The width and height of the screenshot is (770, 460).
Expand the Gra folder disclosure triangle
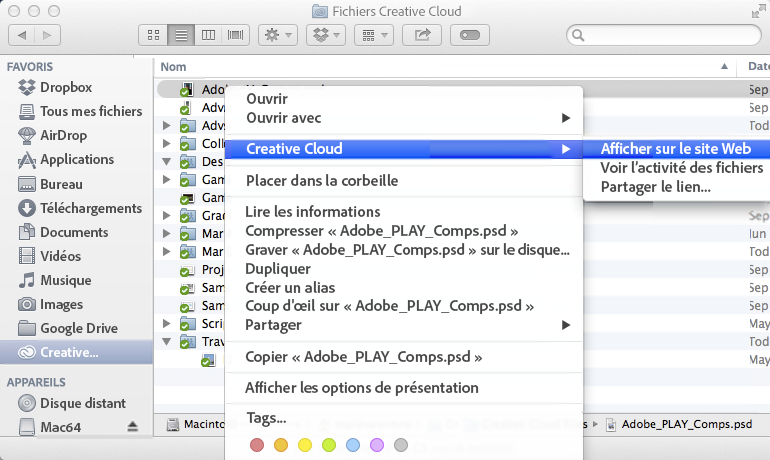coord(166,216)
